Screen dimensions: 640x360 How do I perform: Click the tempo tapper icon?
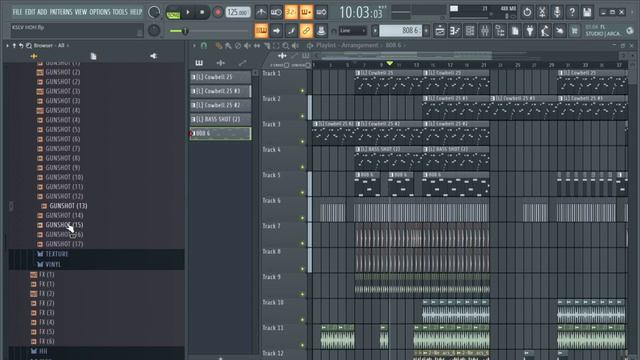545,31
